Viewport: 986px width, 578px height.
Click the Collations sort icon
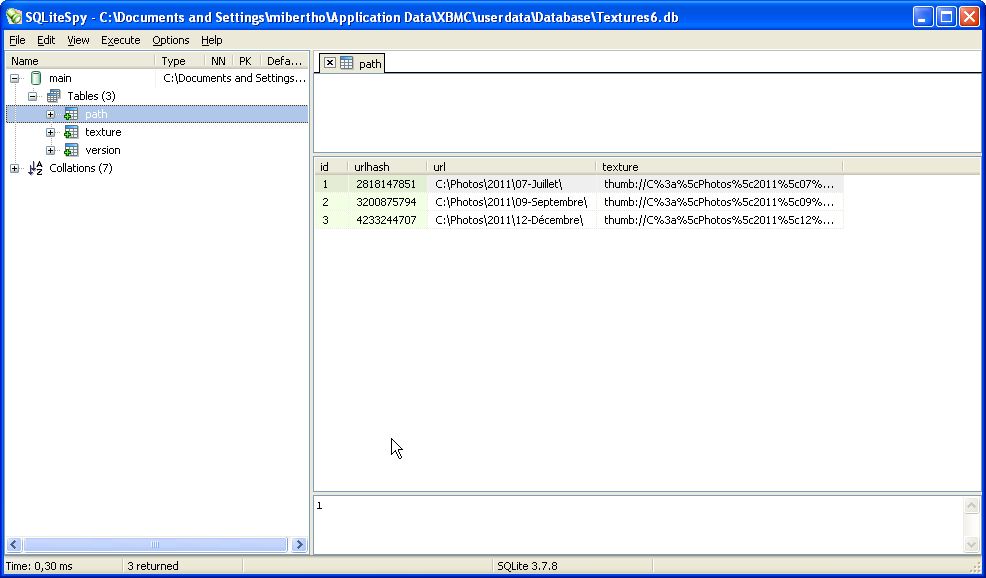(x=36, y=168)
